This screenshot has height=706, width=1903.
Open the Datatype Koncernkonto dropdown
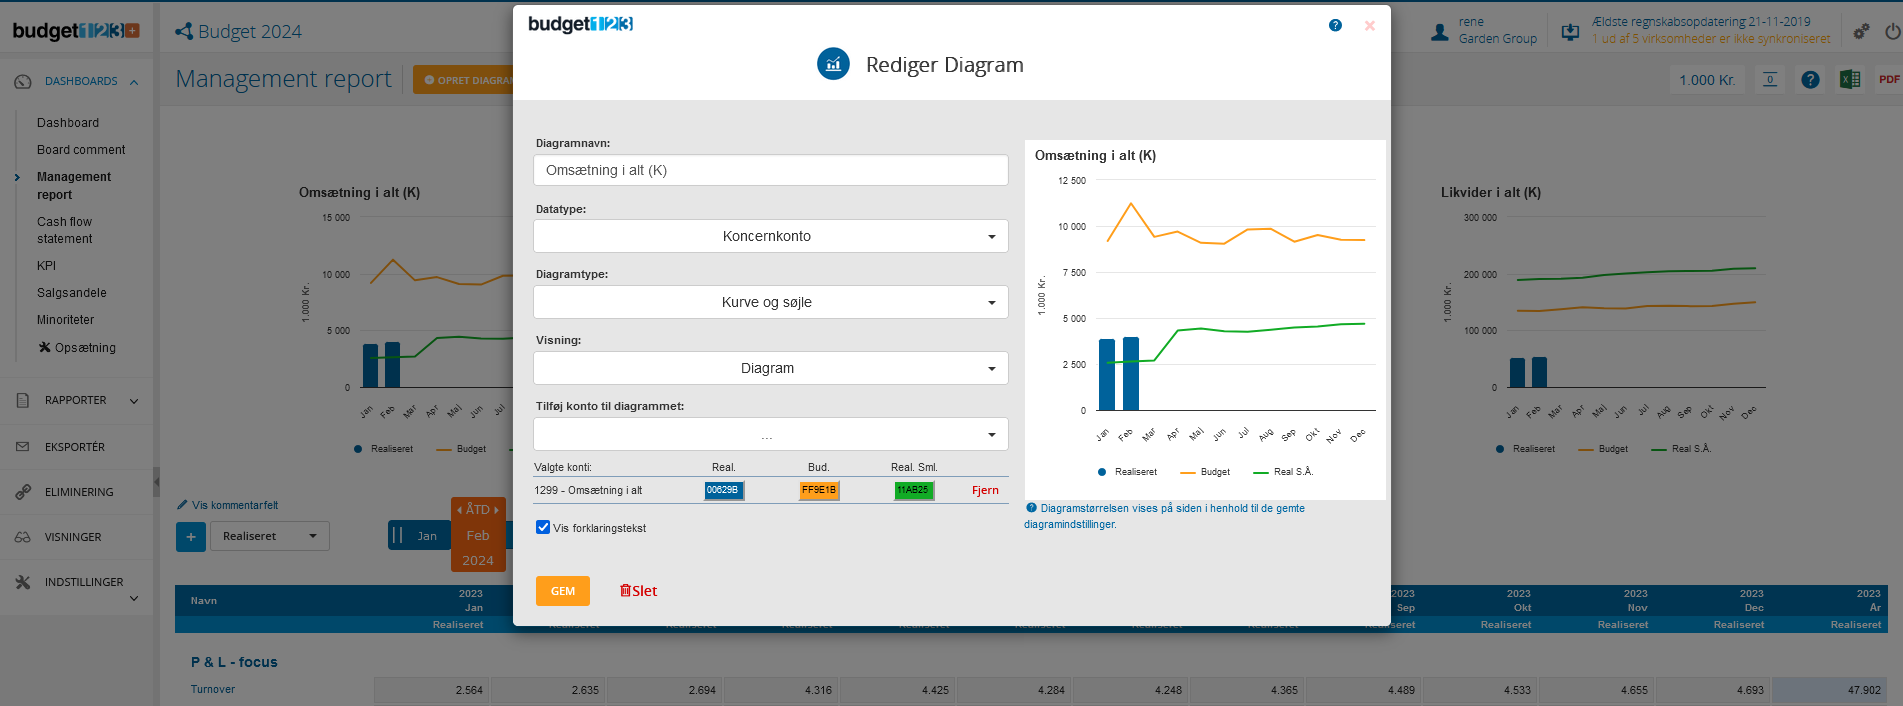770,236
